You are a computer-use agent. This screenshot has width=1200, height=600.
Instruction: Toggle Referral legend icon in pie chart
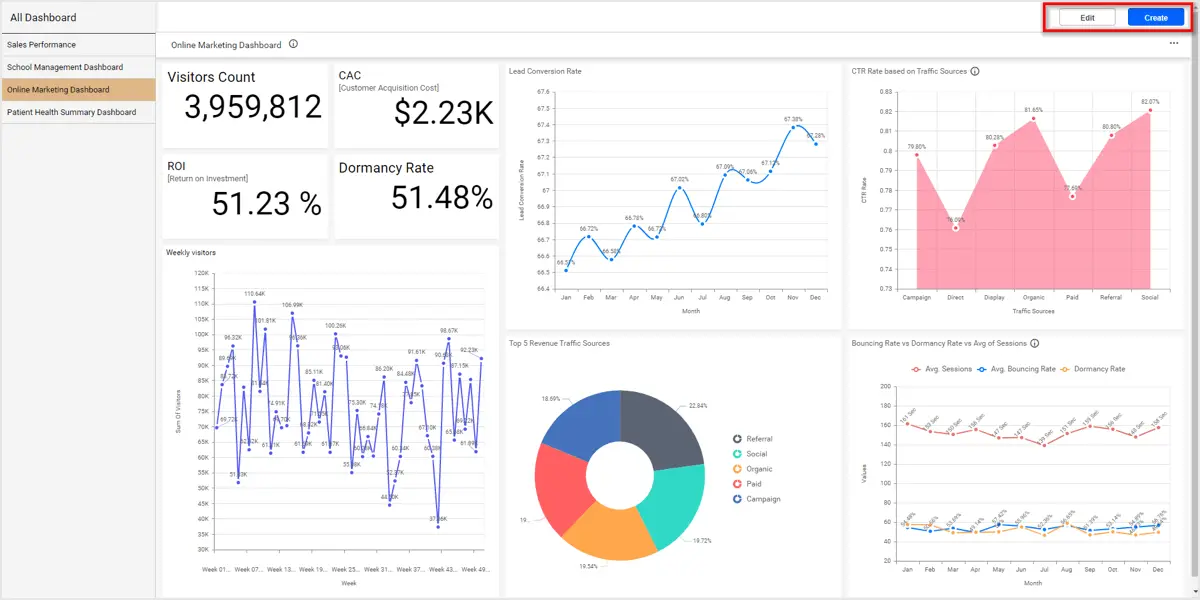(x=737, y=438)
